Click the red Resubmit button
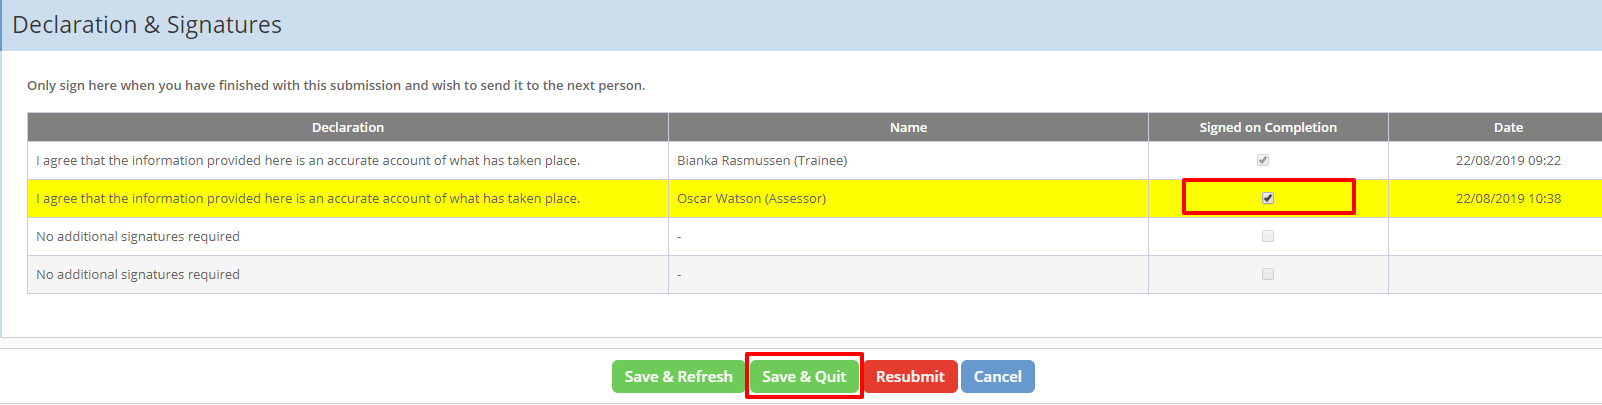The height and width of the screenshot is (405, 1602). click(x=910, y=377)
